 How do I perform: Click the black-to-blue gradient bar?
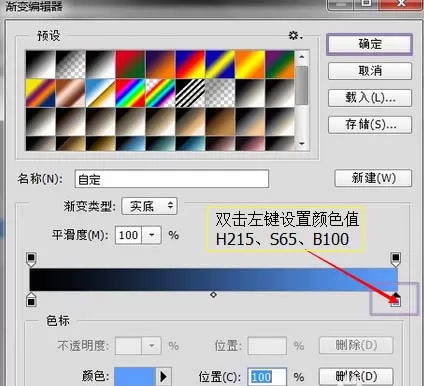click(x=213, y=279)
